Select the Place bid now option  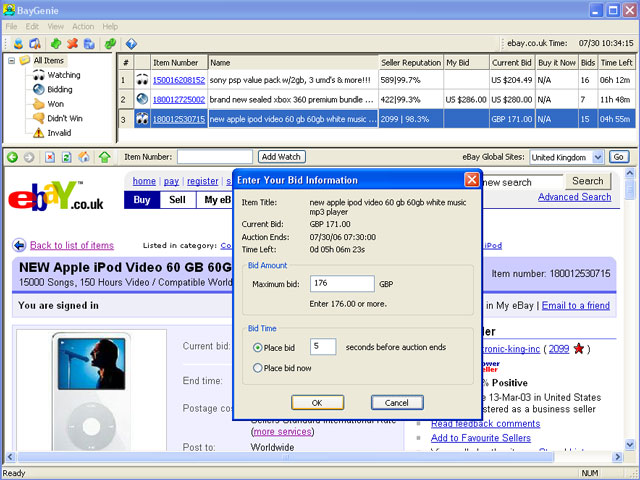click(x=258, y=368)
